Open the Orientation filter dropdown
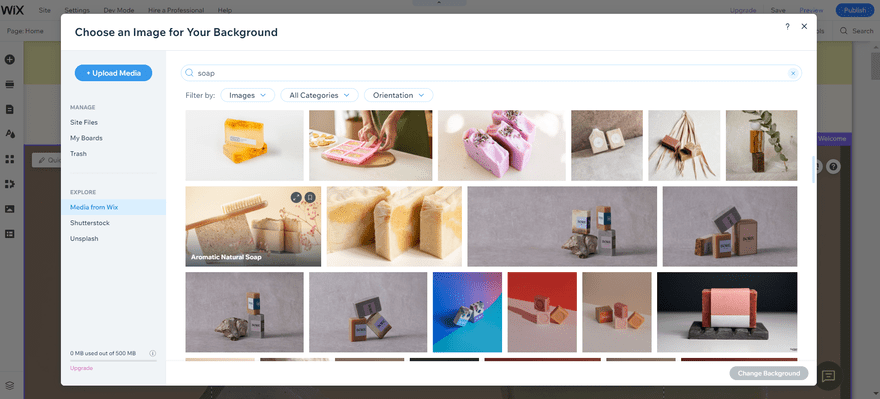This screenshot has width=880, height=399. 398,95
